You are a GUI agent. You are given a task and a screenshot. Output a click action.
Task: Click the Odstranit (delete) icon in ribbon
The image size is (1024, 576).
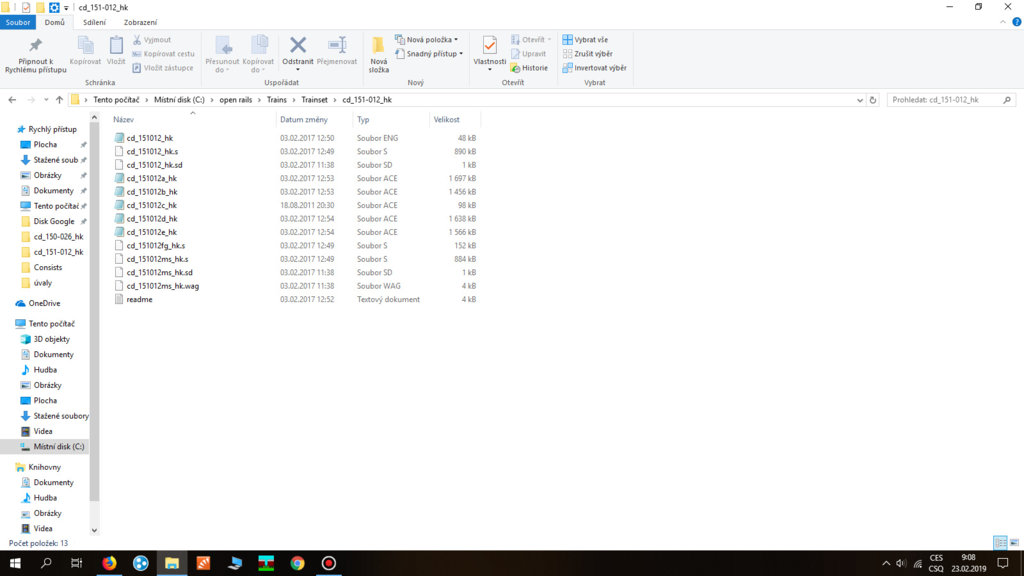pyautogui.click(x=297, y=50)
